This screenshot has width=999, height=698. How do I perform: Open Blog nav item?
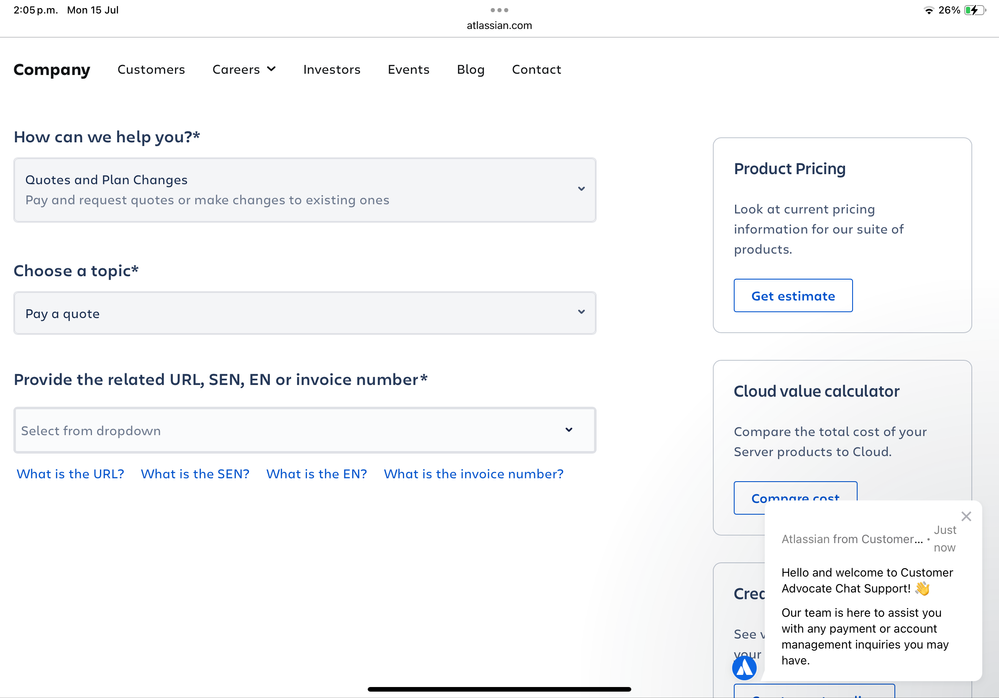pyautogui.click(x=470, y=69)
